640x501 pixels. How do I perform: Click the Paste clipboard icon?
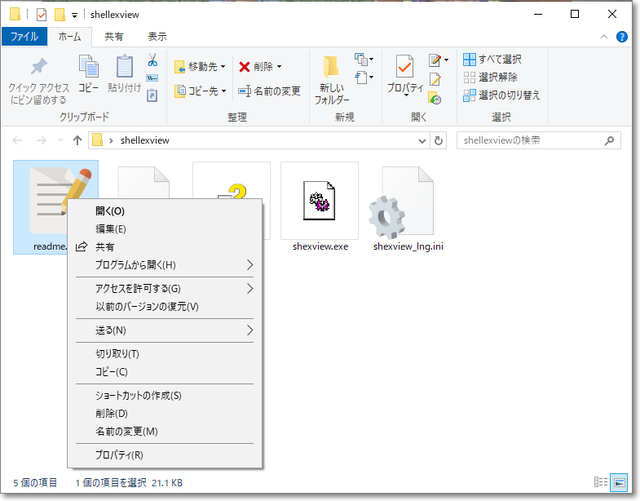[124, 68]
